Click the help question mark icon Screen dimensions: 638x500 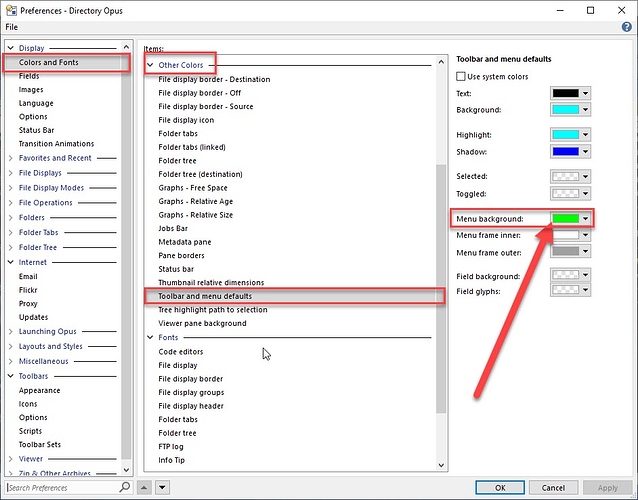[x=627, y=27]
